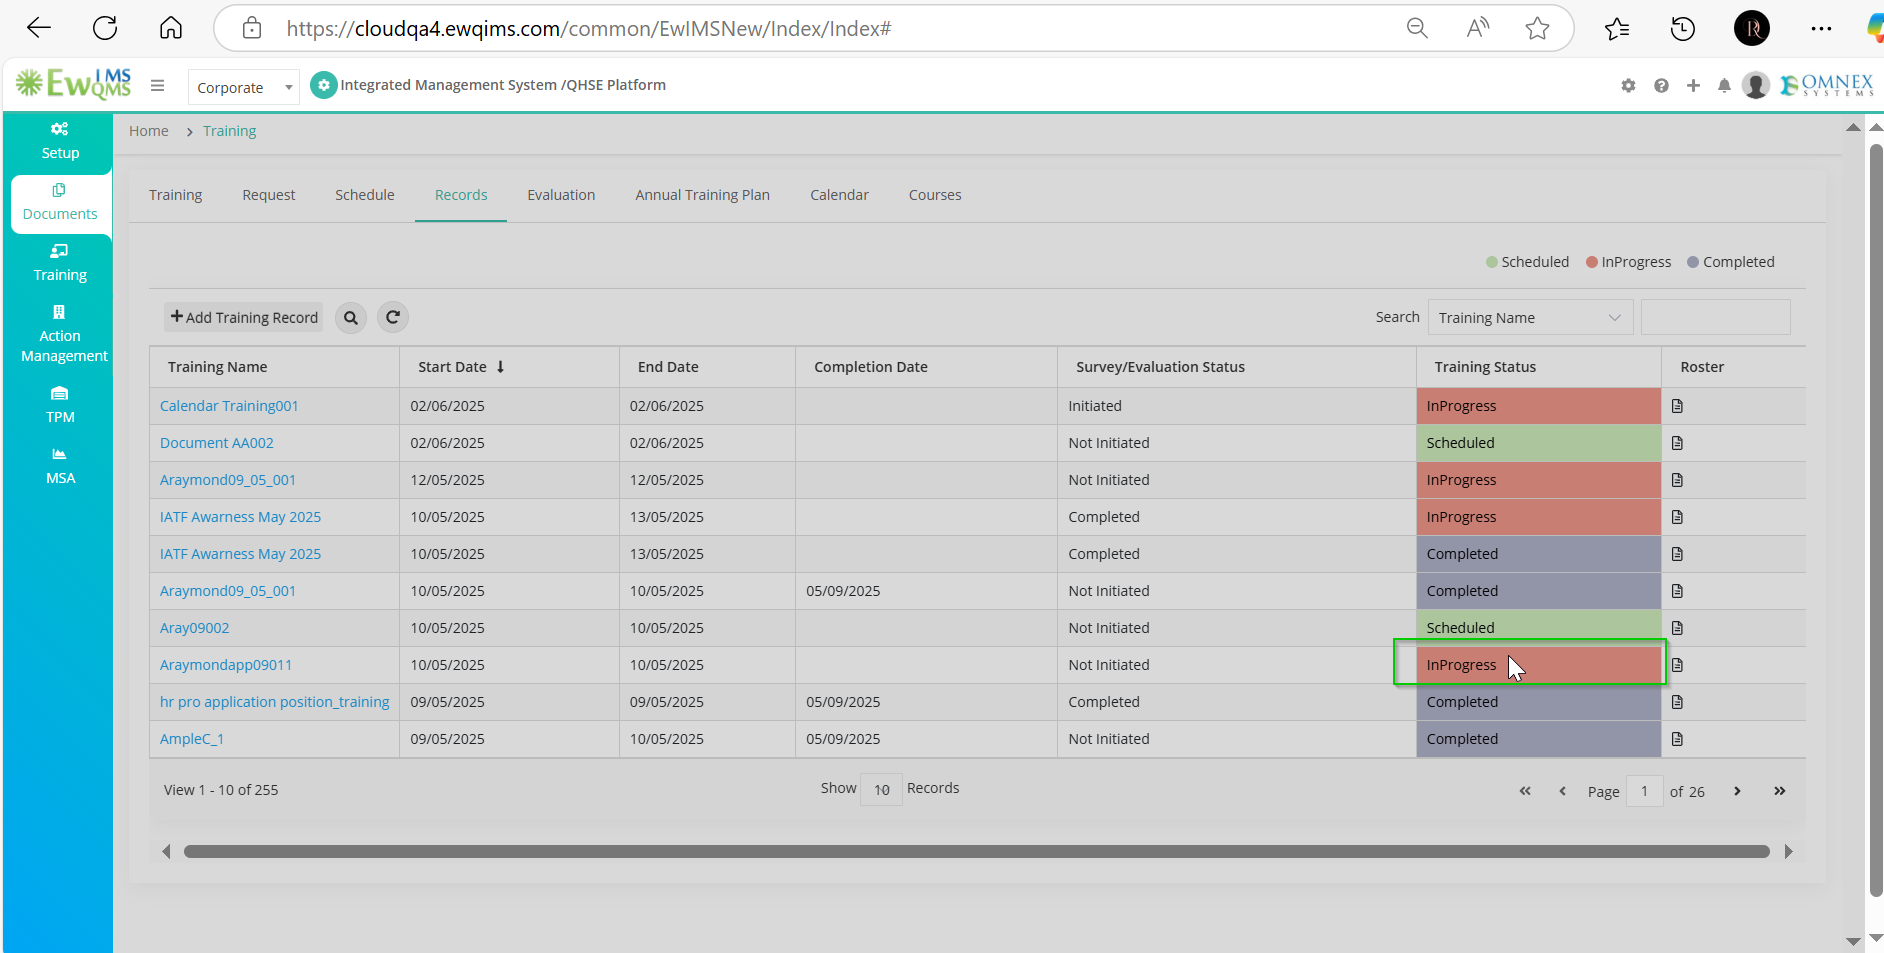
Task: Click the zoom magnifier in the address bar
Action: pyautogui.click(x=1417, y=28)
